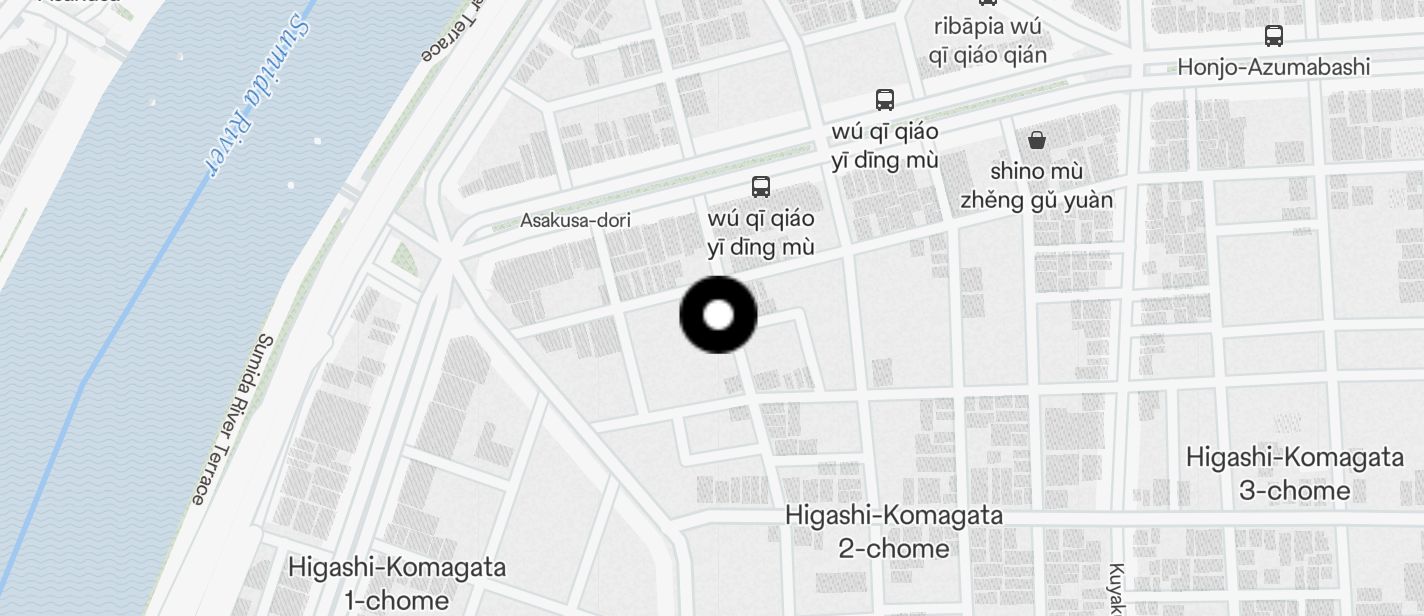
Task: Click wú qī qiáo label directly above location marker
Action: [761, 232]
